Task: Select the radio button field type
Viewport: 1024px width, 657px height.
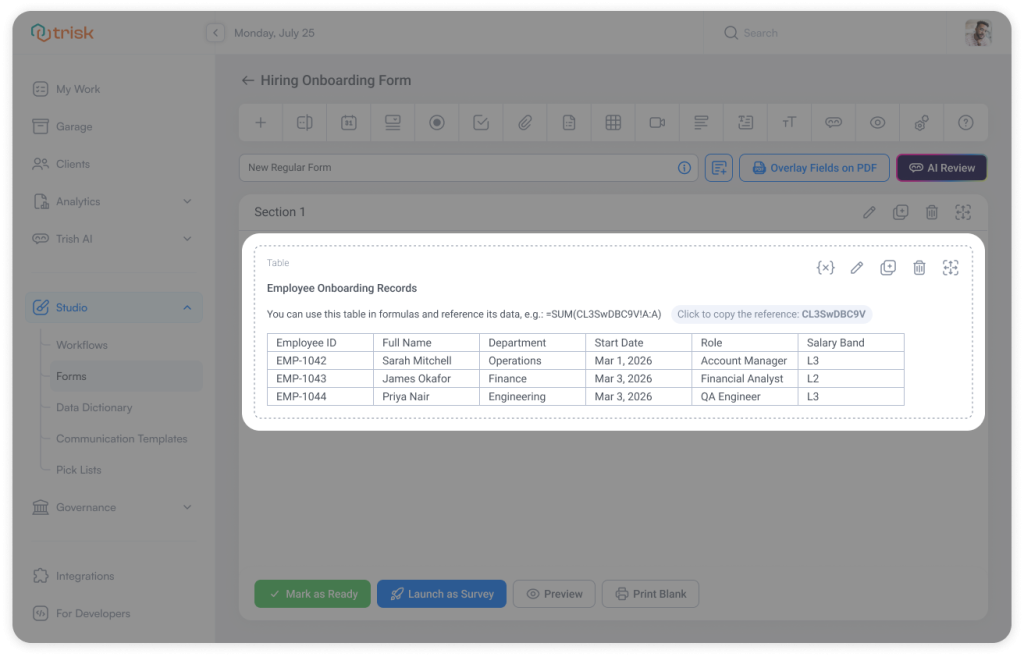Action: (436, 122)
